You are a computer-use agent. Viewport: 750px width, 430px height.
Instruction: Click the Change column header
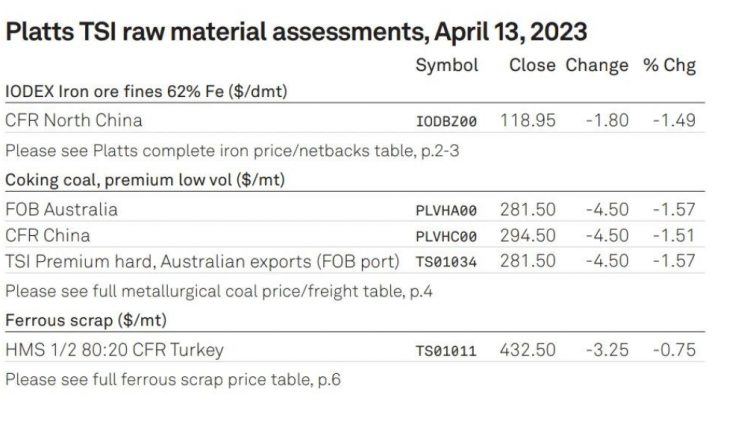pyautogui.click(x=596, y=66)
